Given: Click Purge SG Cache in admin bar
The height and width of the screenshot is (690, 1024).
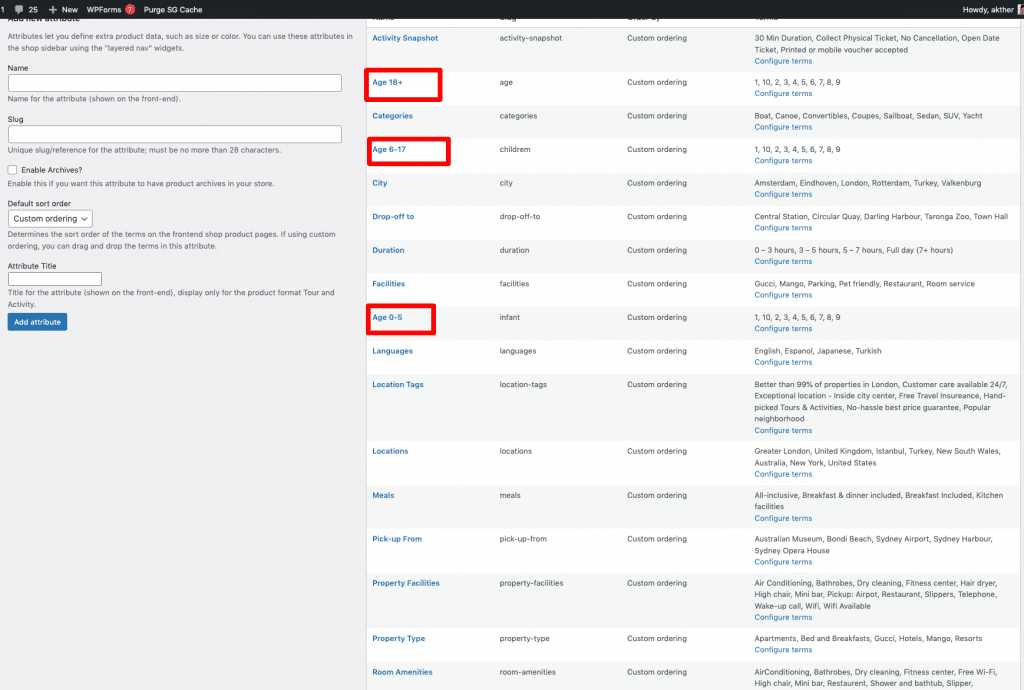Looking at the screenshot, I should [x=173, y=10].
